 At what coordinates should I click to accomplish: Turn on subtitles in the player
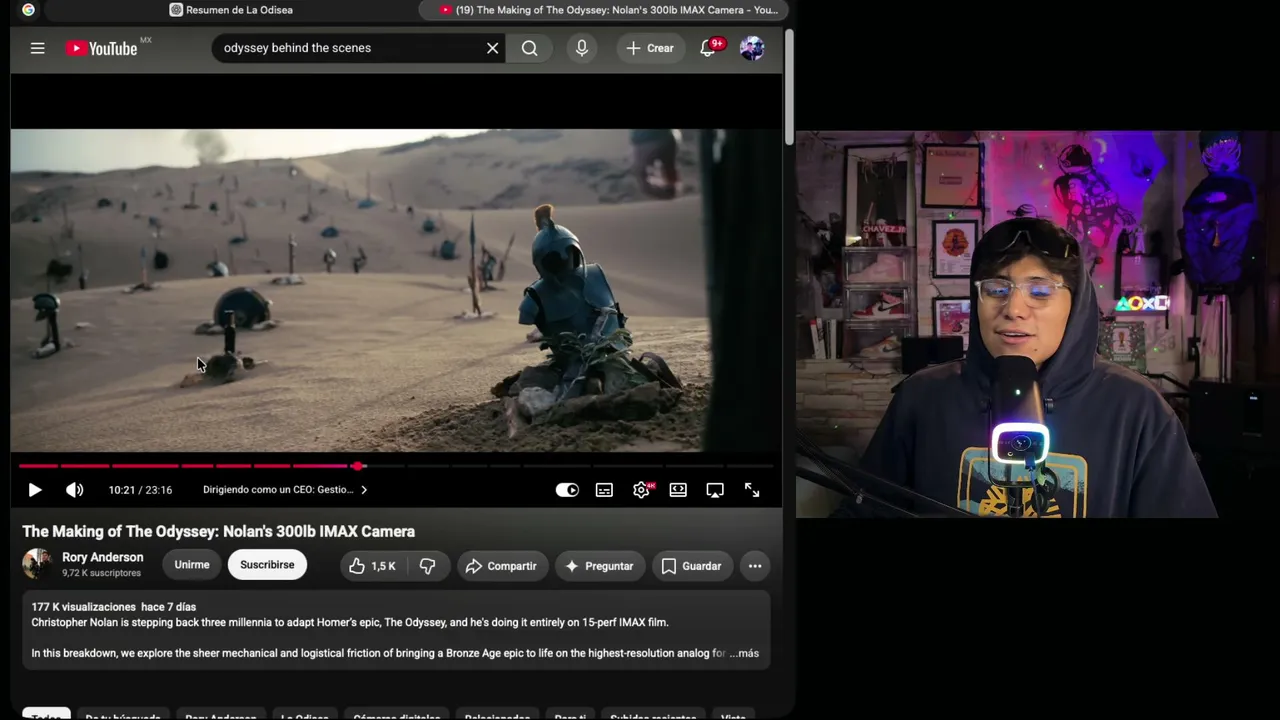pyautogui.click(x=604, y=490)
